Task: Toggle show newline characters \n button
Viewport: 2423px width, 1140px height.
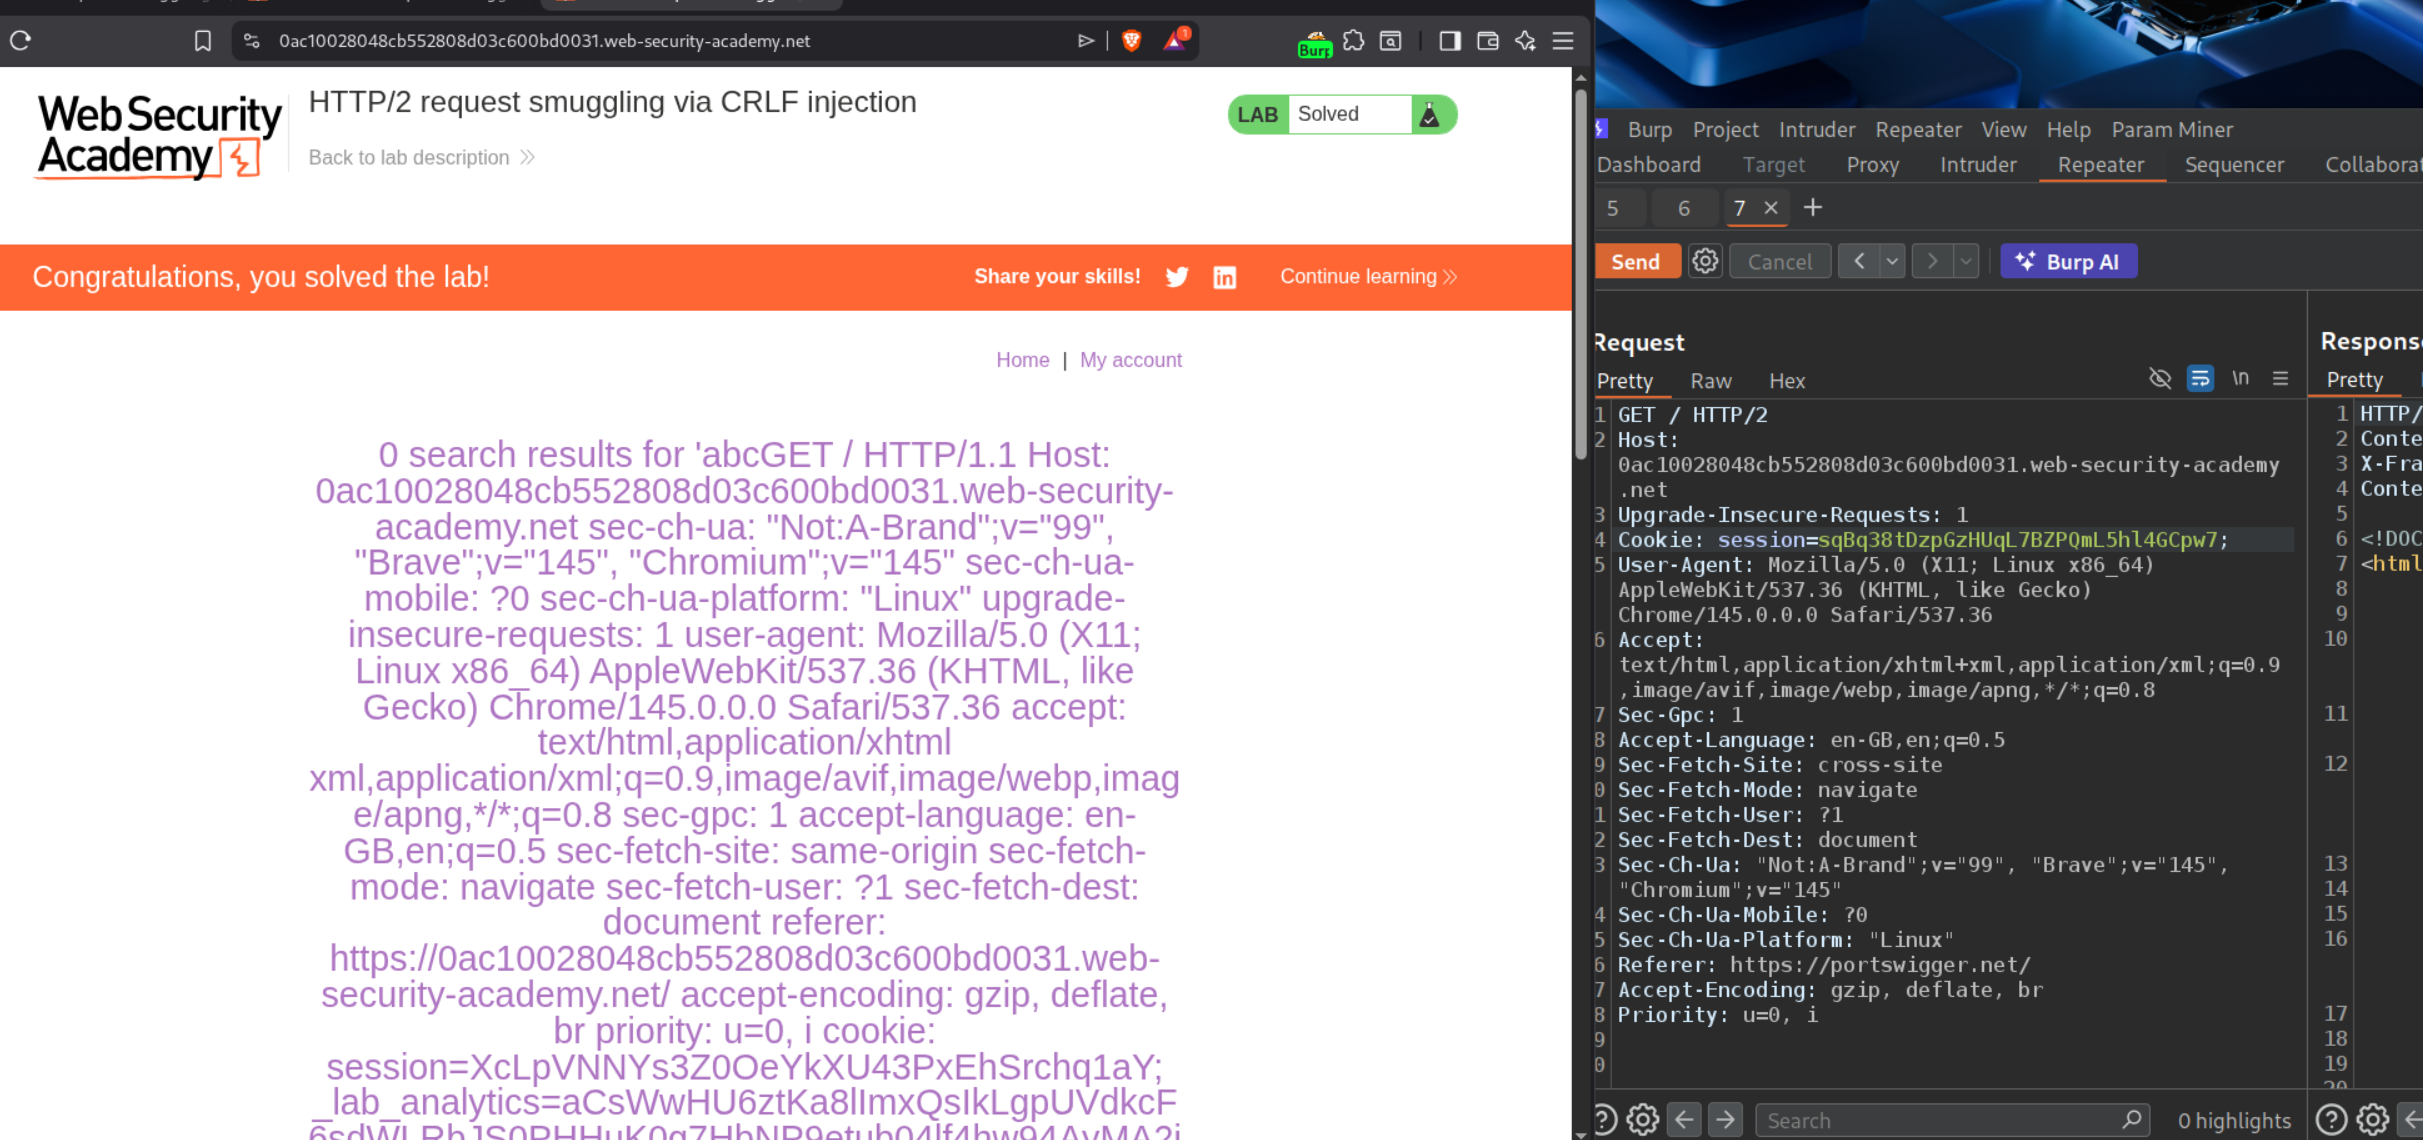Action: coord(2240,378)
